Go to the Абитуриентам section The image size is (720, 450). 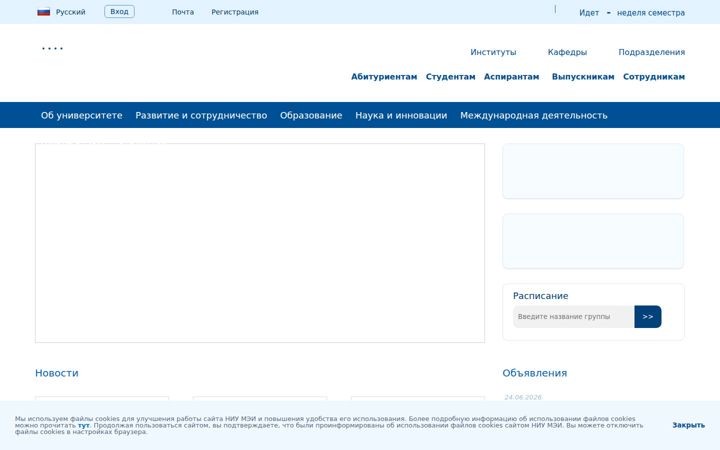(x=384, y=77)
